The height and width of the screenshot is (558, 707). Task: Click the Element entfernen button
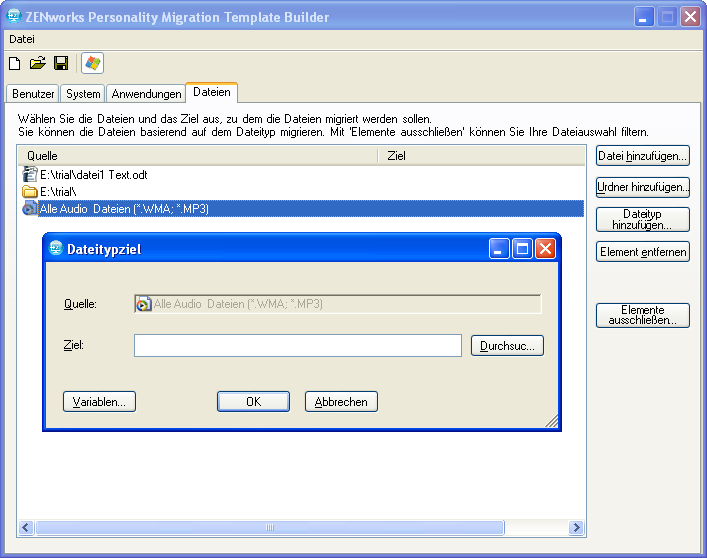point(643,252)
